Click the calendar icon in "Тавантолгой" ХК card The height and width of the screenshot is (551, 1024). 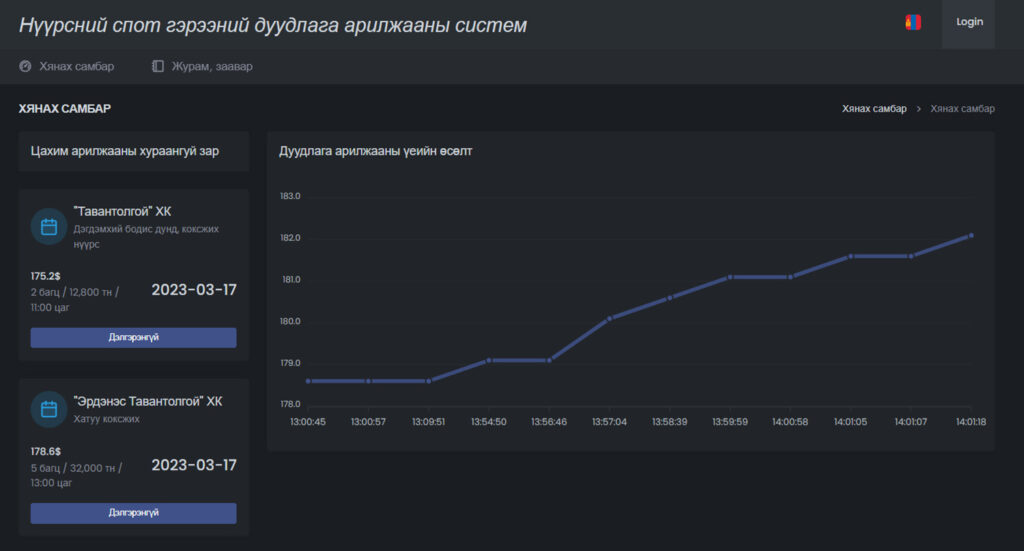pos(49,227)
